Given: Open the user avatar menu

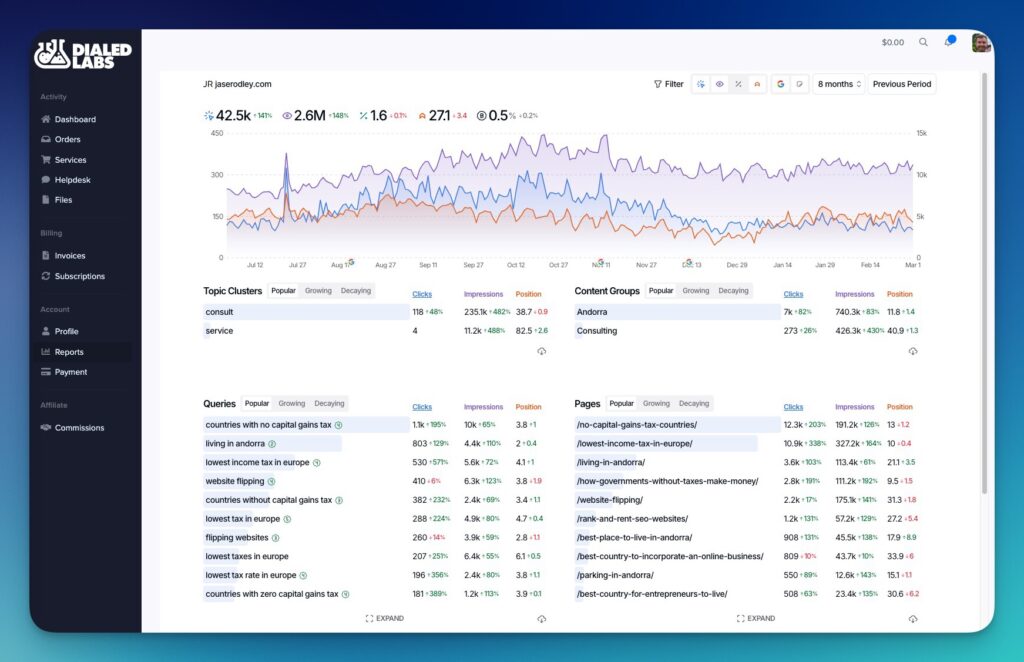Looking at the screenshot, I should tap(981, 42).
